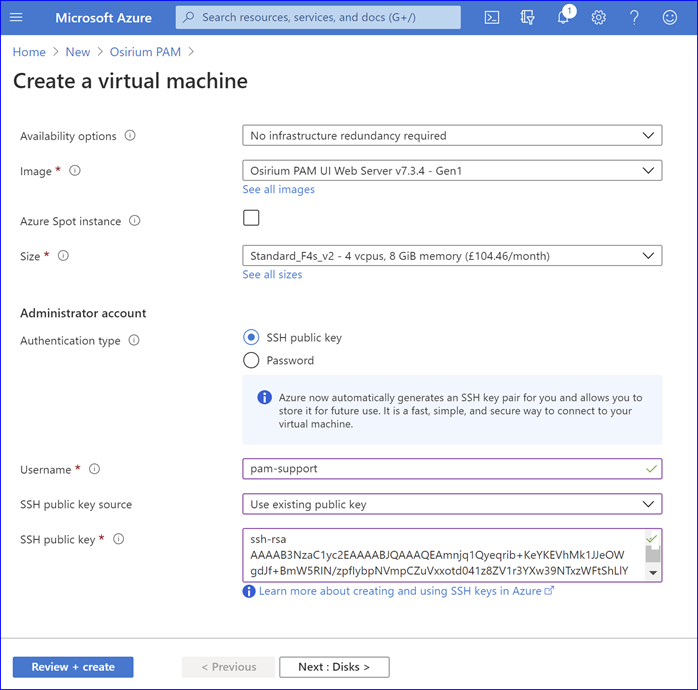The width and height of the screenshot is (698, 690).
Task: Go to Home breadcrumb
Action: click(x=29, y=52)
